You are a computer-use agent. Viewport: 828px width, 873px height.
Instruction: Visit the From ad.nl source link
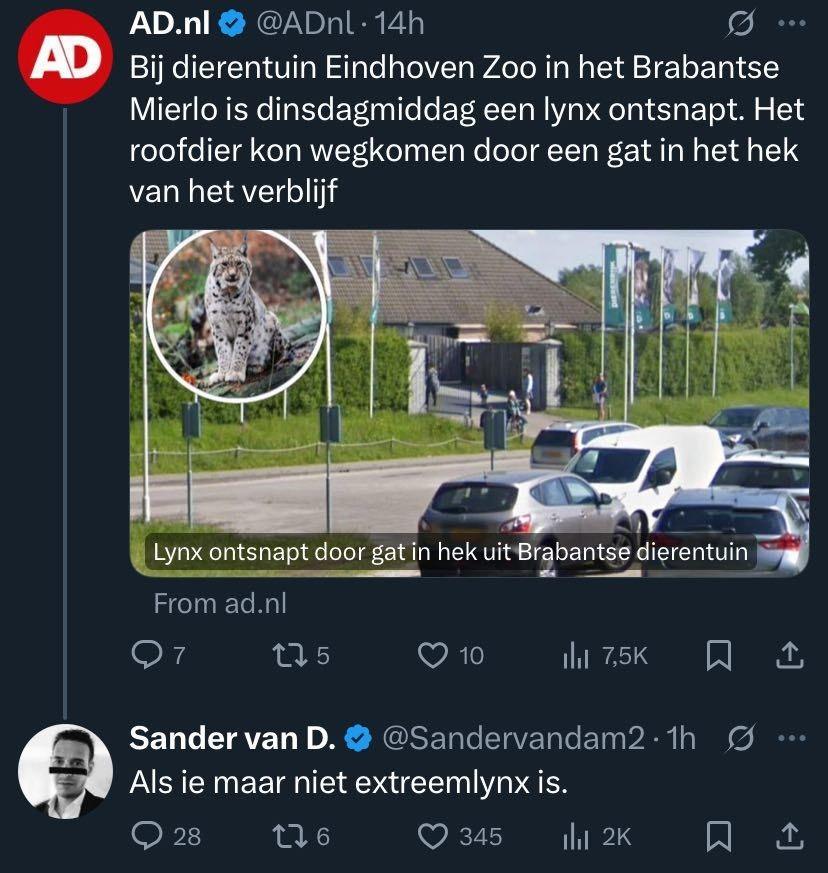pyautogui.click(x=220, y=604)
